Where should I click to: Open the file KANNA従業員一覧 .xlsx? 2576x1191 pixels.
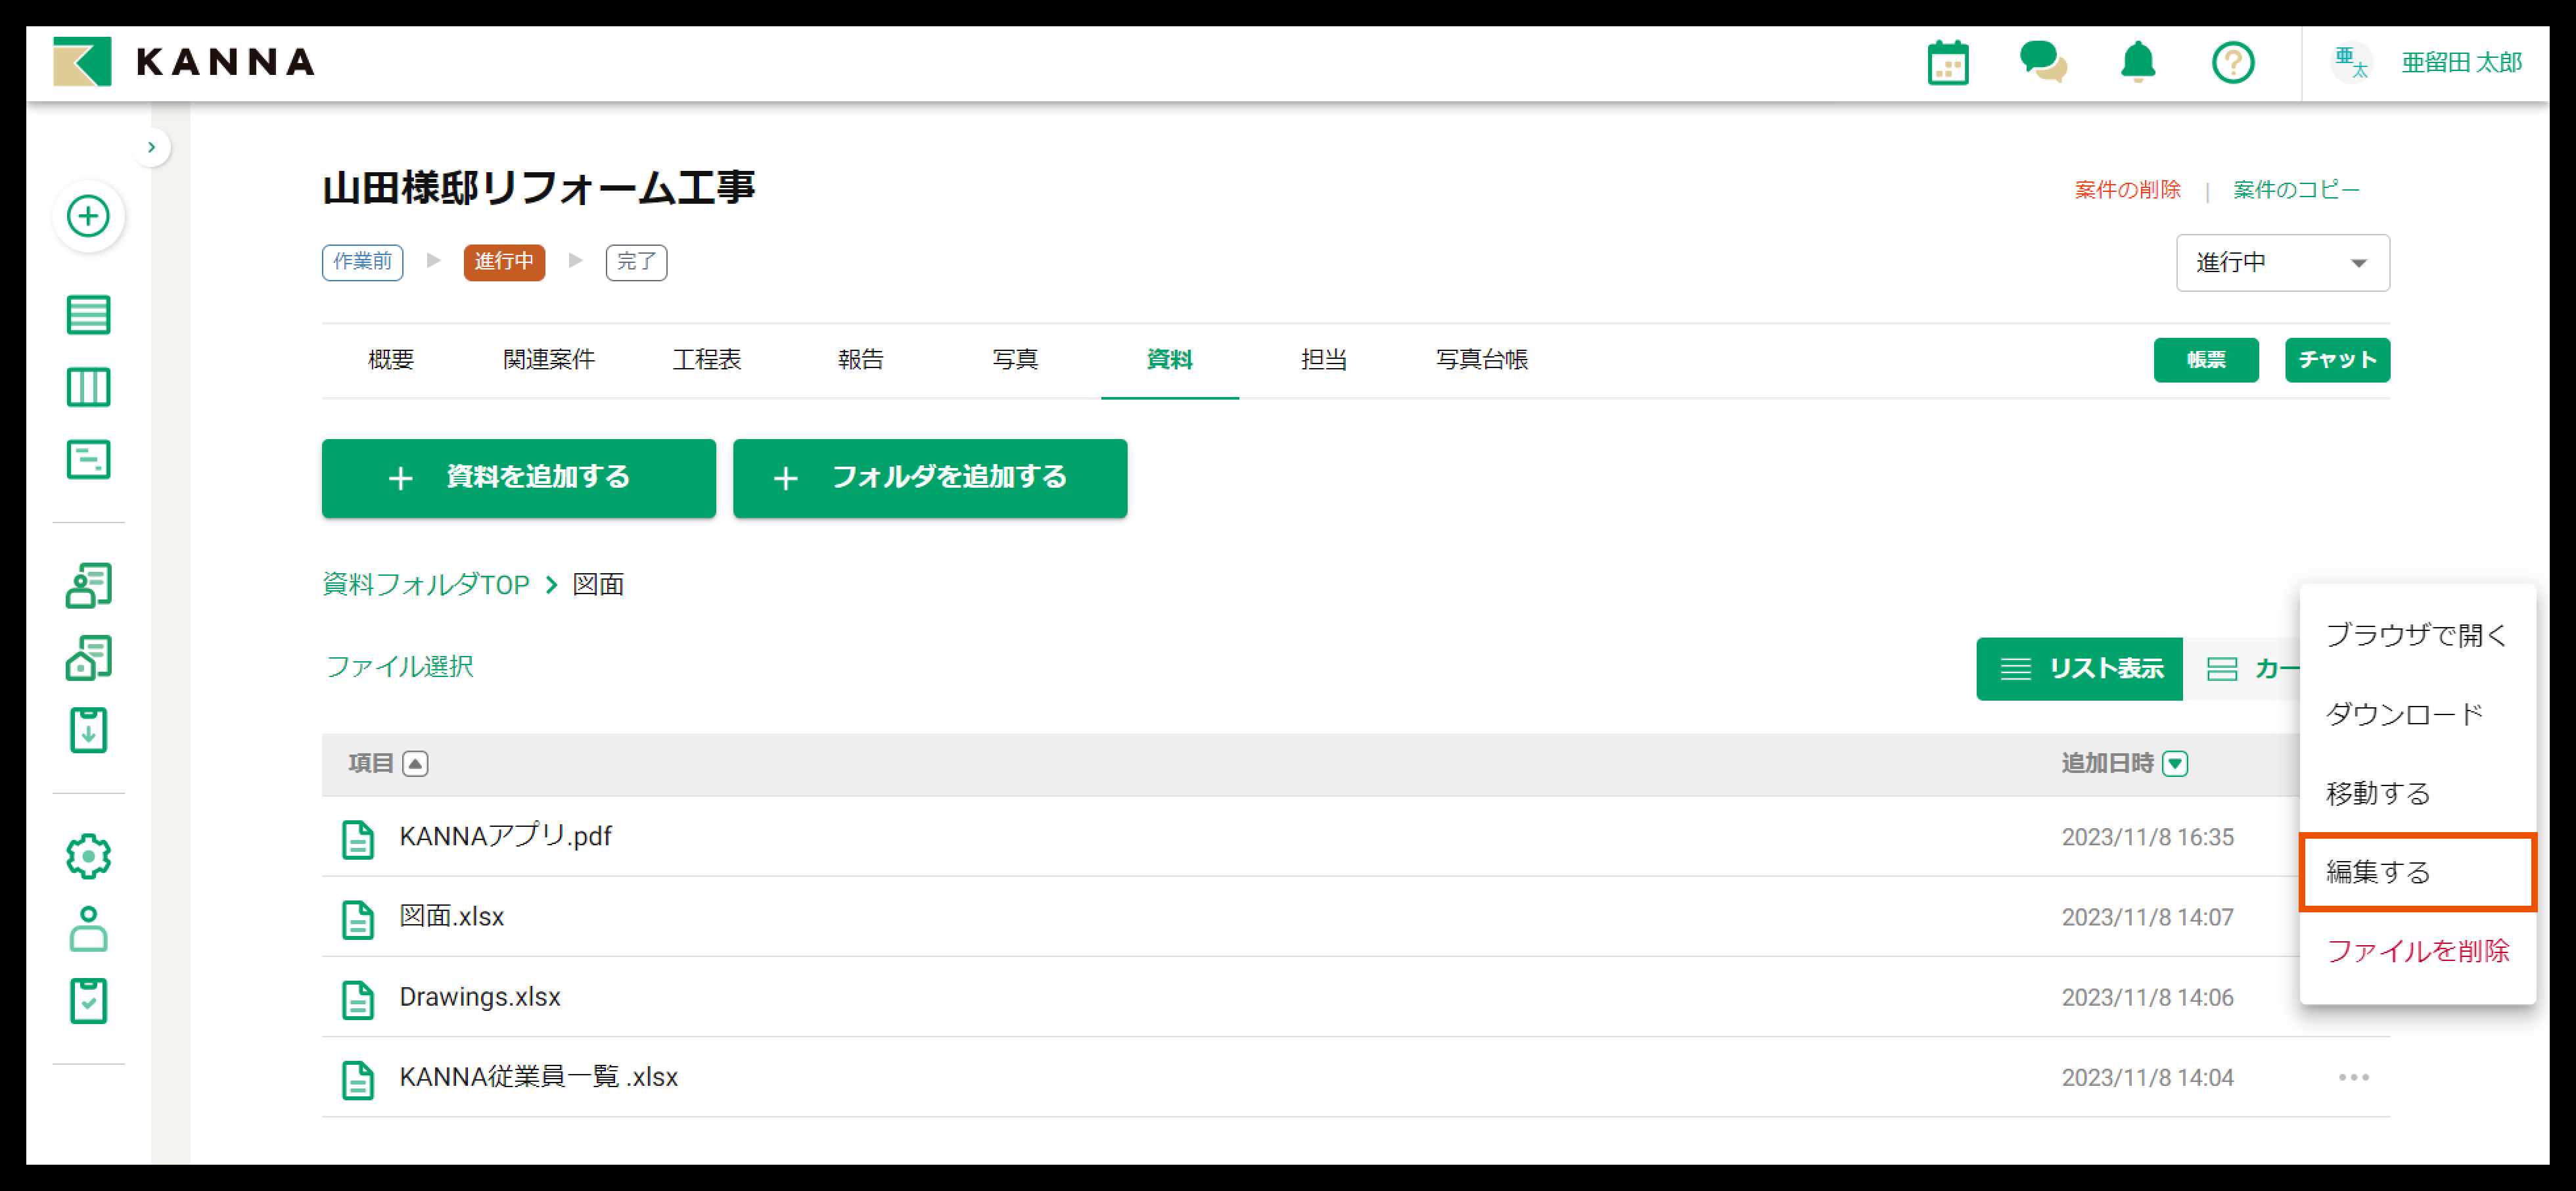538,1077
